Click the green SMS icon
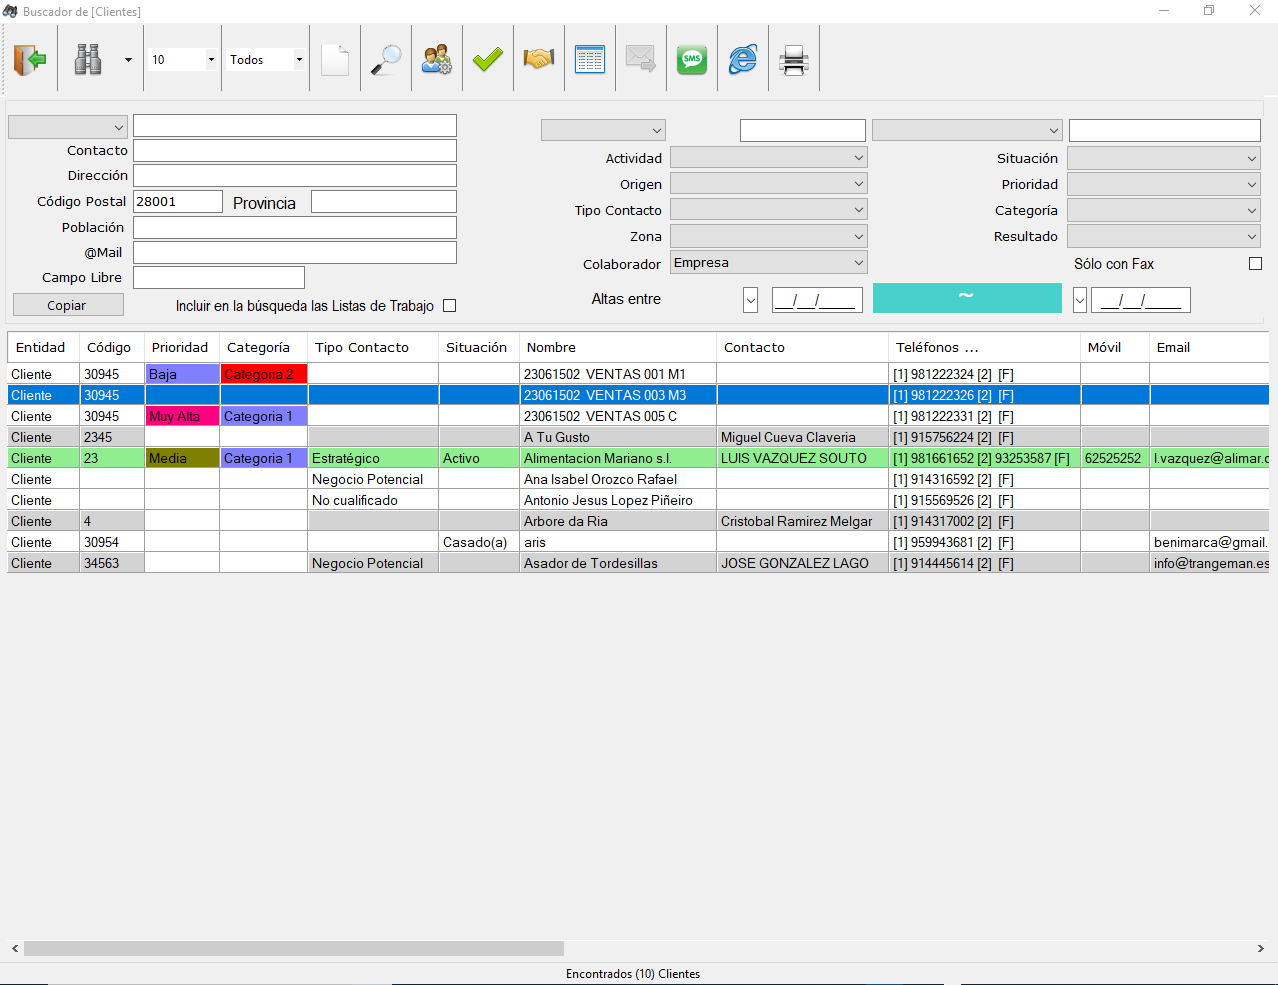Image resolution: width=1278 pixels, height=985 pixels. click(x=692, y=60)
